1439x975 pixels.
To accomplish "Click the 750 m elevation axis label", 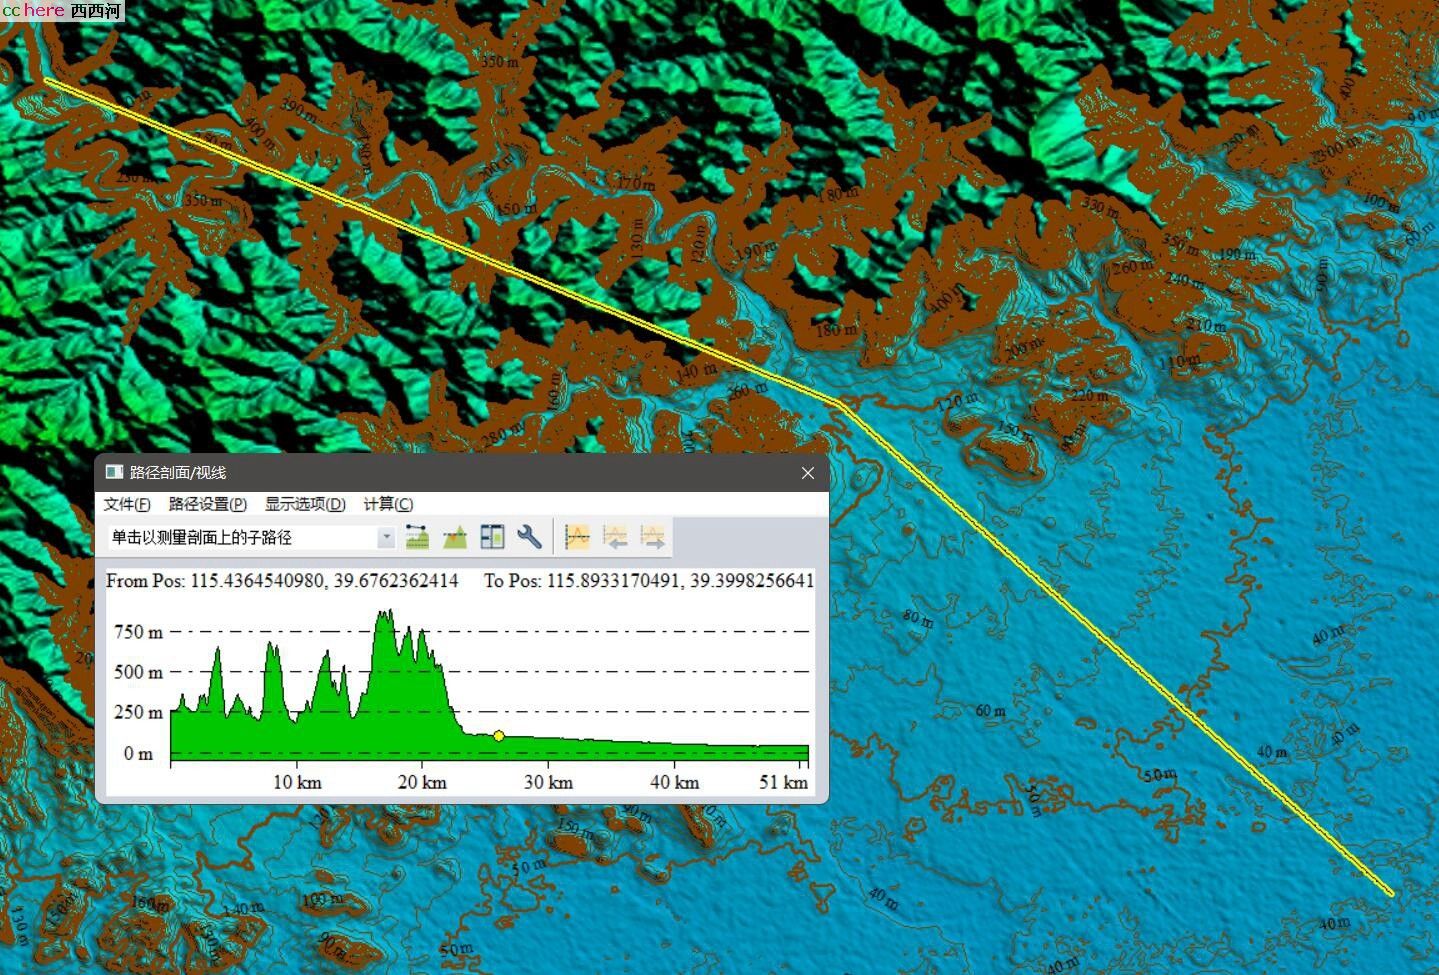I will pyautogui.click(x=138, y=632).
